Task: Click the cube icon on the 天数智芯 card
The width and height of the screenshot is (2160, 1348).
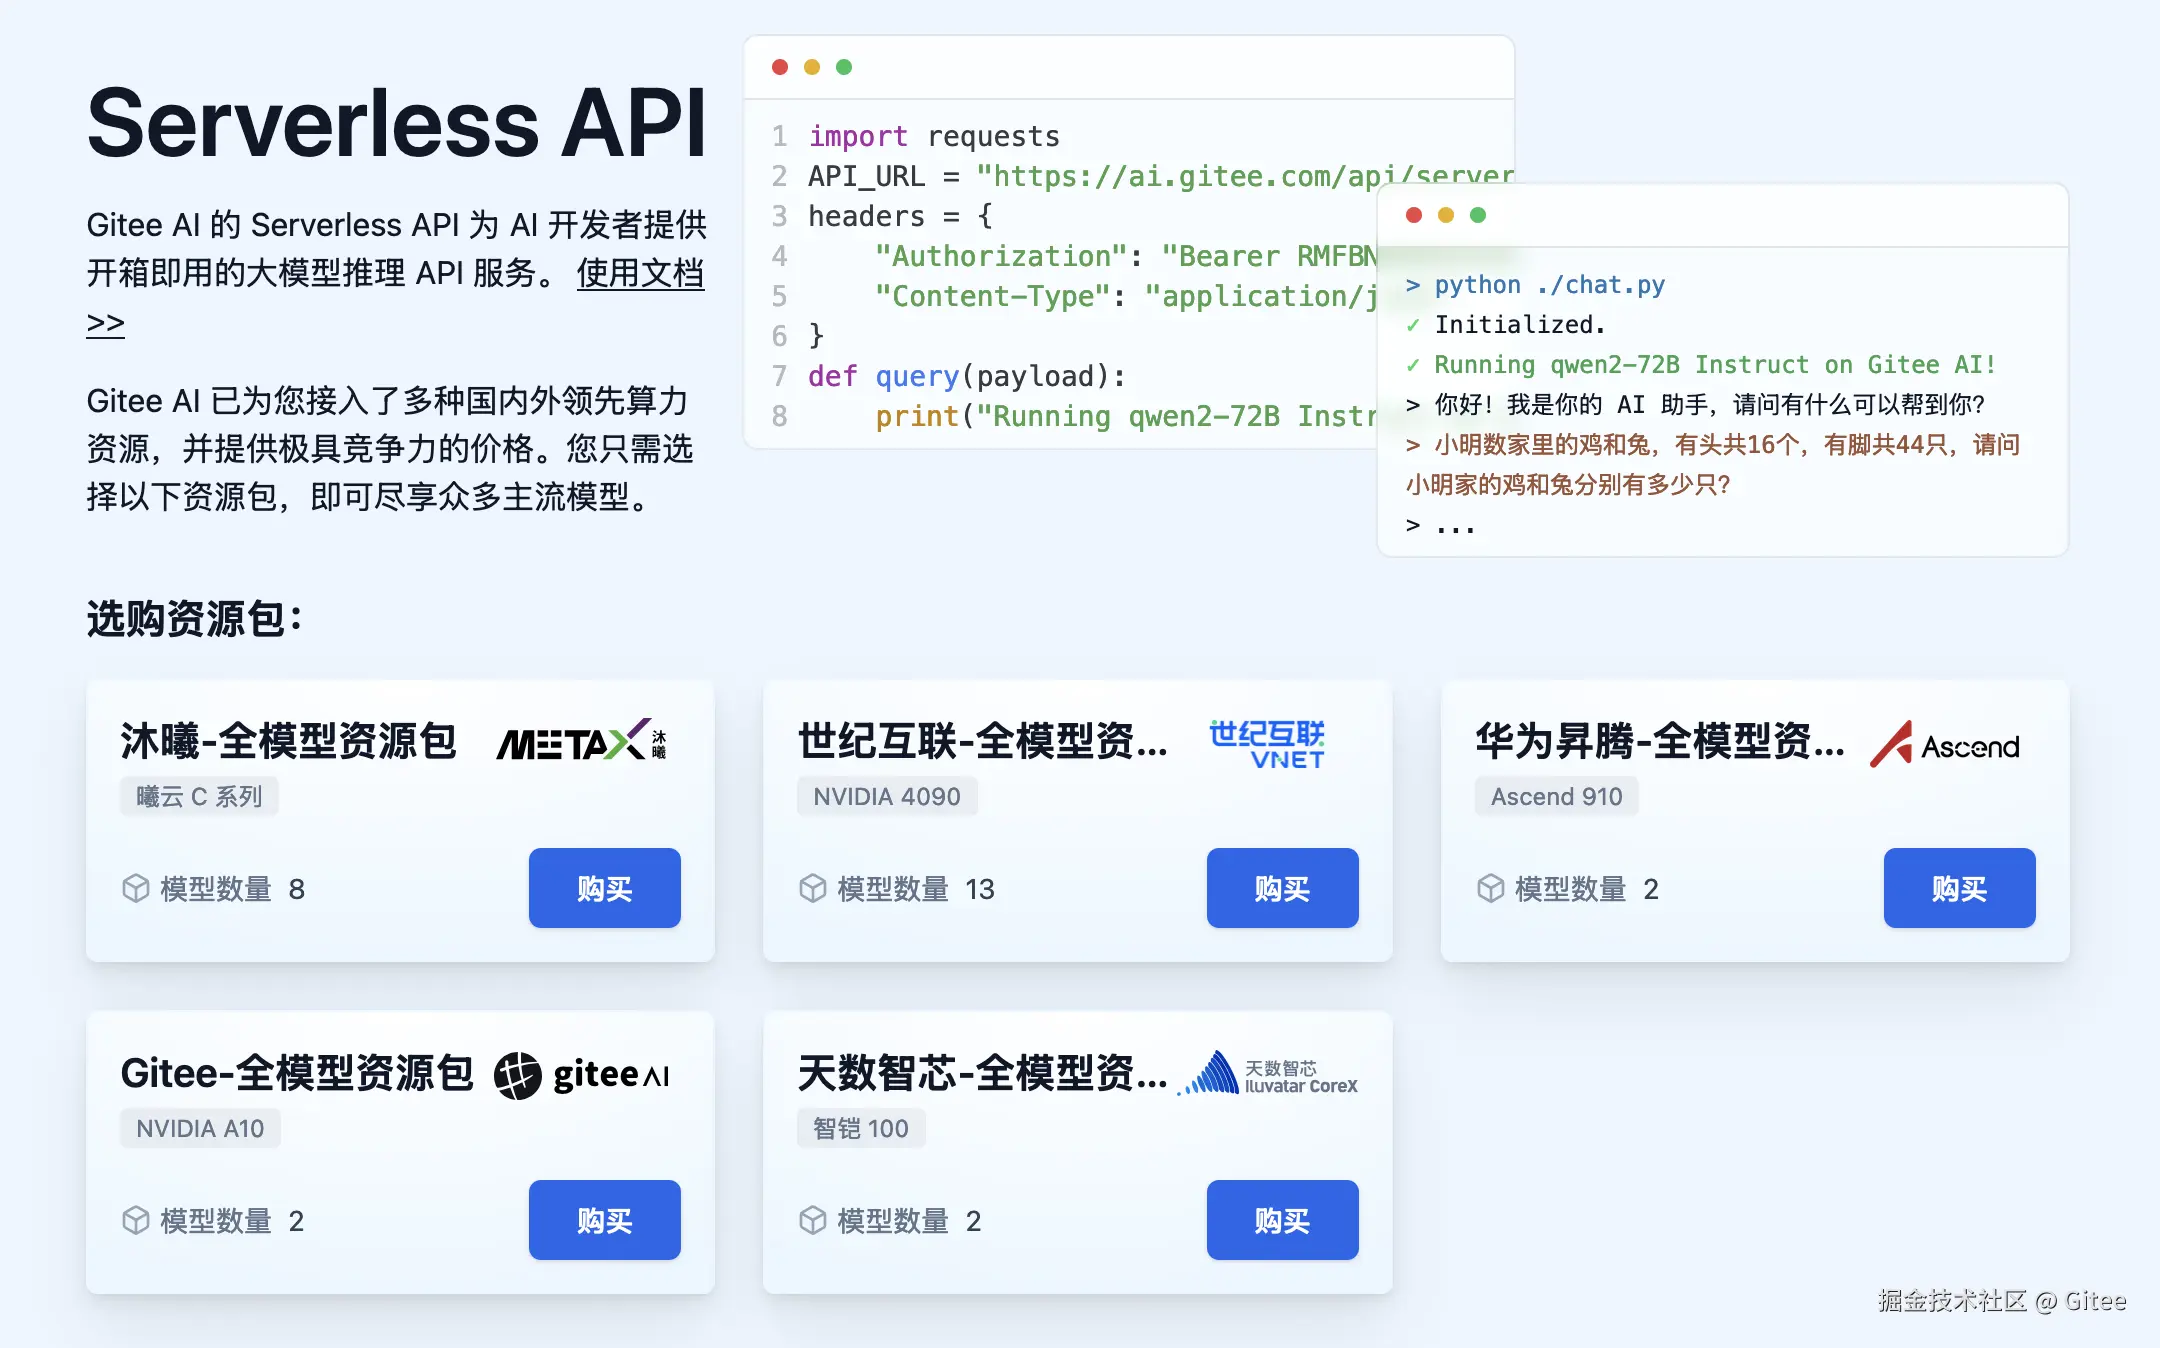Action: (813, 1220)
